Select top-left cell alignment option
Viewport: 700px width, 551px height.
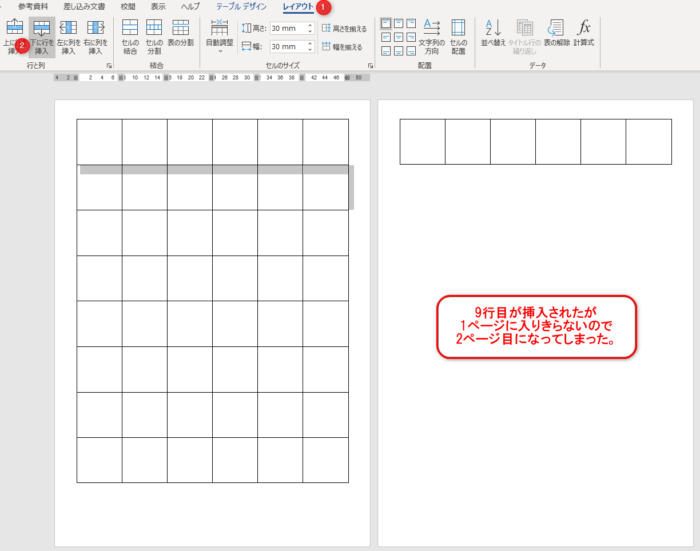tap(386, 24)
